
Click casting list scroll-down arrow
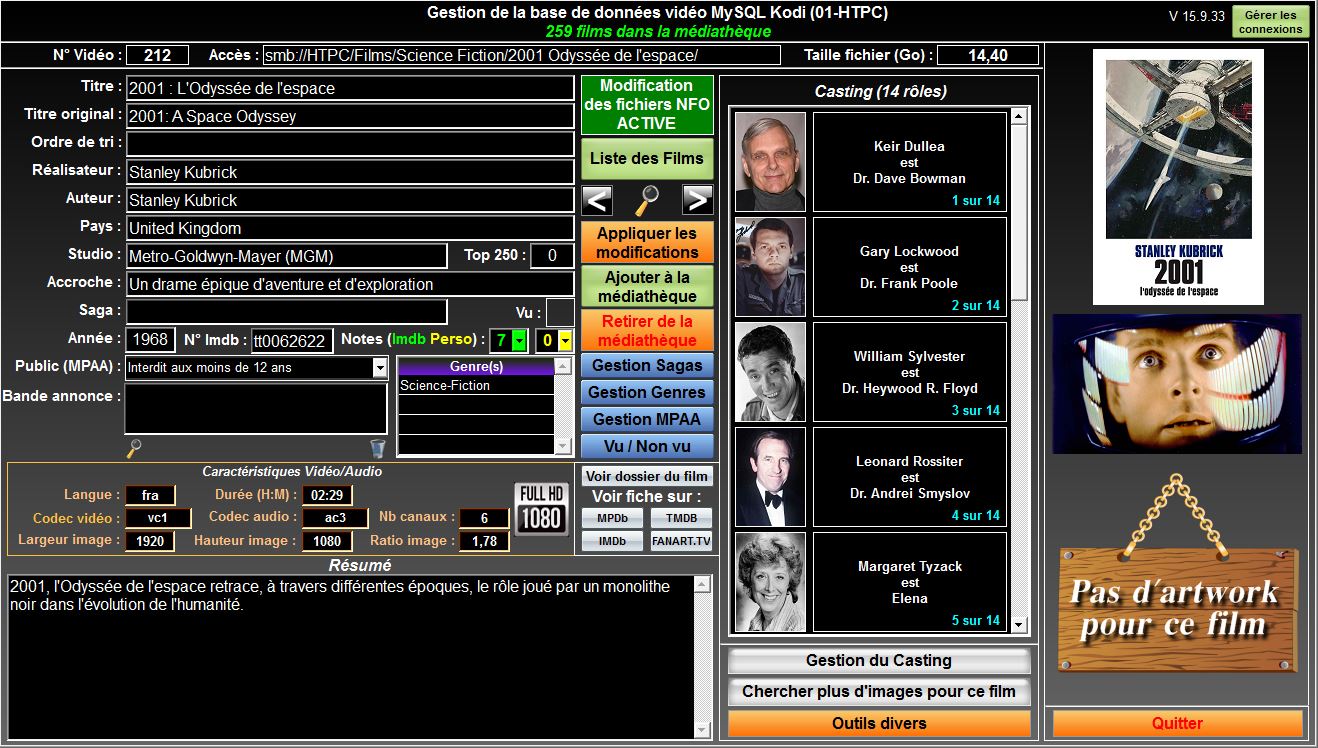1019,625
